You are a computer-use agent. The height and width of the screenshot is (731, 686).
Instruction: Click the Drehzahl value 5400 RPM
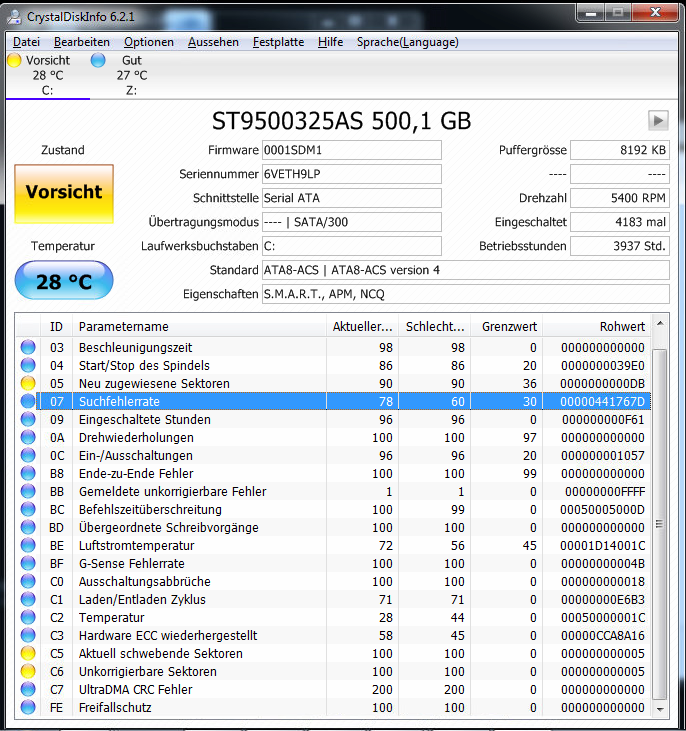click(x=620, y=198)
